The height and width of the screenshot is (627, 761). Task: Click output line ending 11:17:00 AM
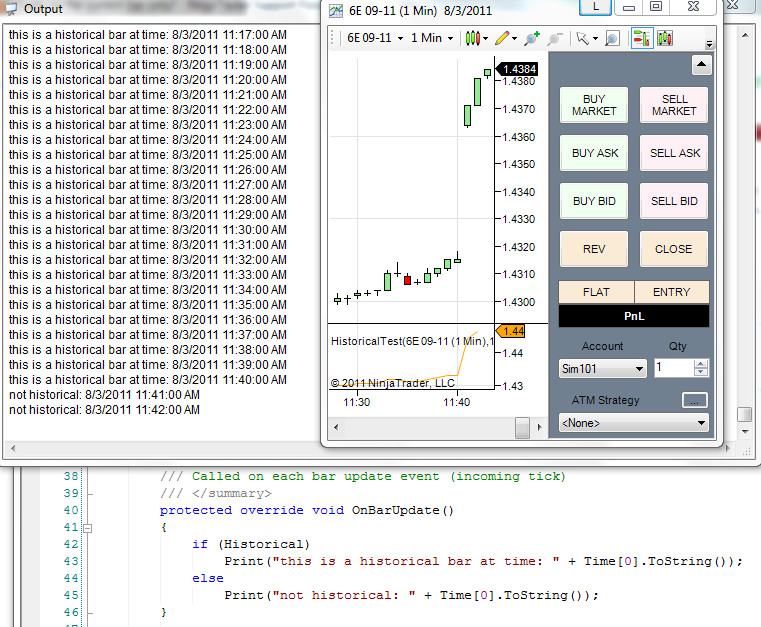(148, 35)
